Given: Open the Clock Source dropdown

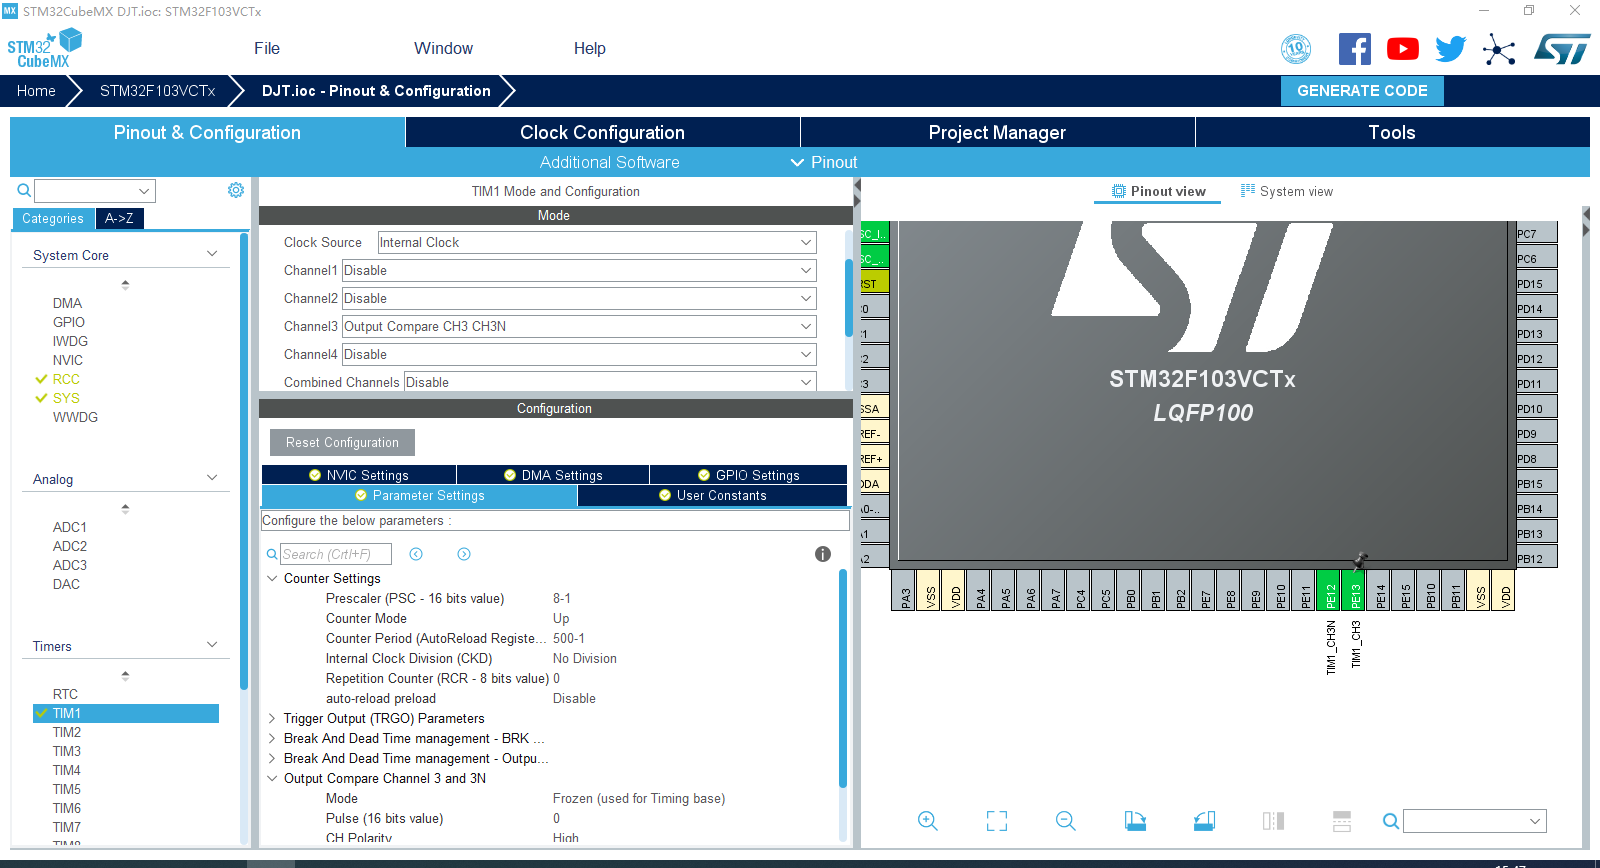Looking at the screenshot, I should (x=597, y=242).
